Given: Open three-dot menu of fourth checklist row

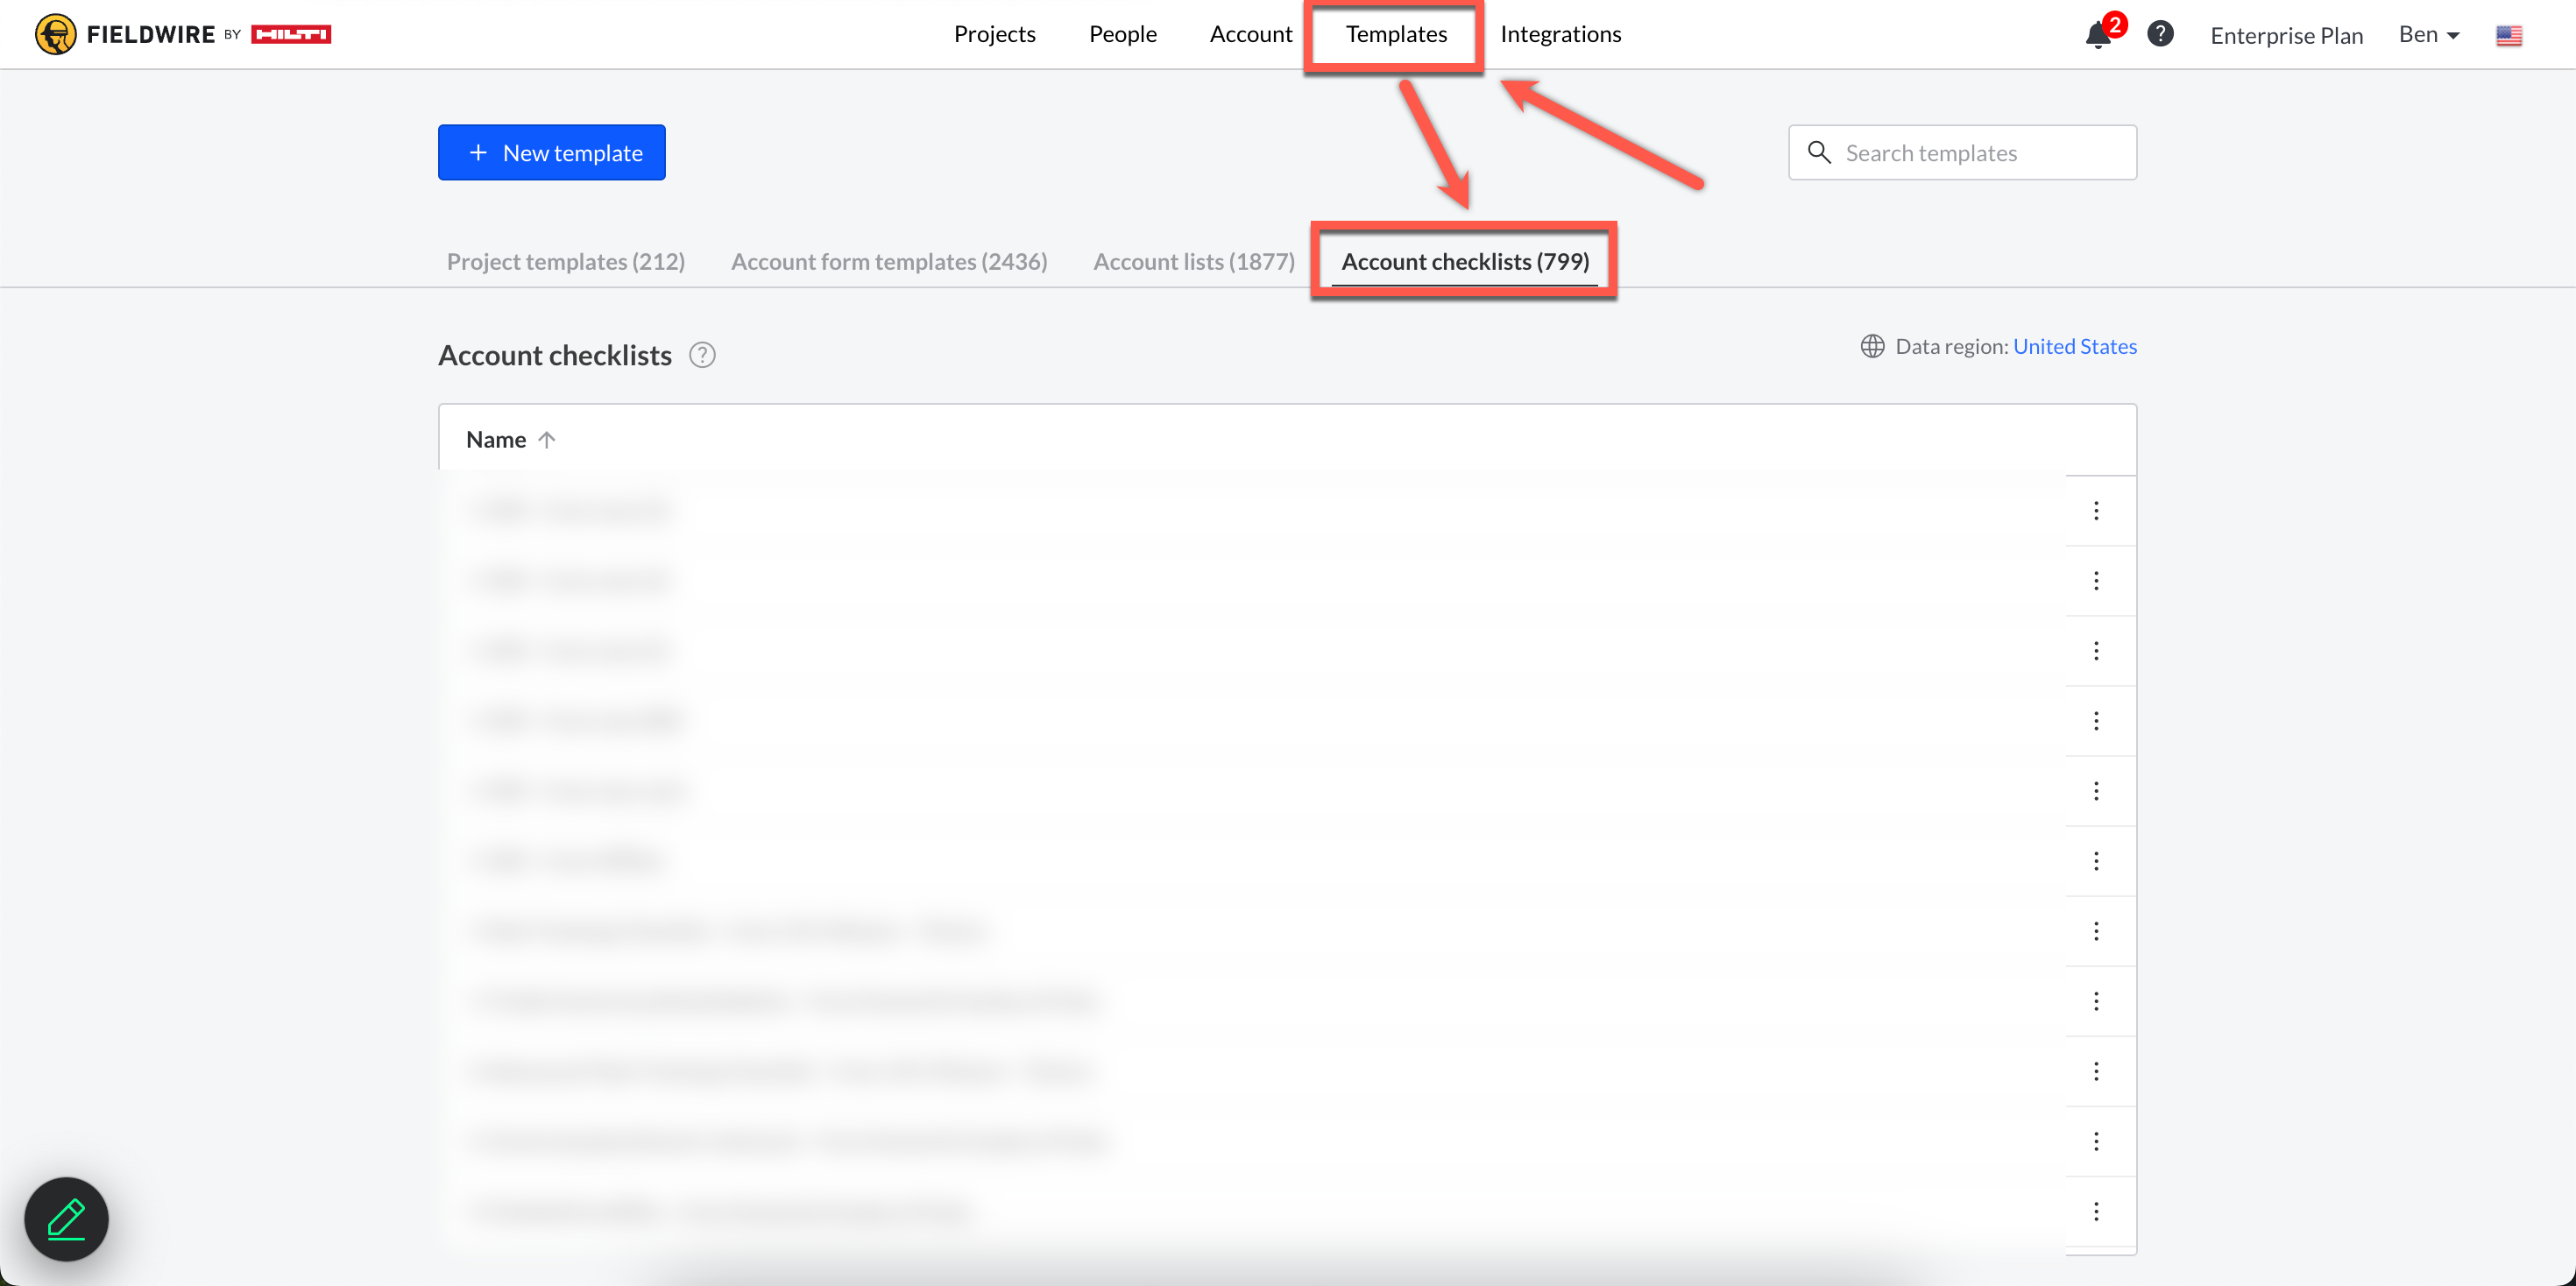Looking at the screenshot, I should pos(2096,721).
